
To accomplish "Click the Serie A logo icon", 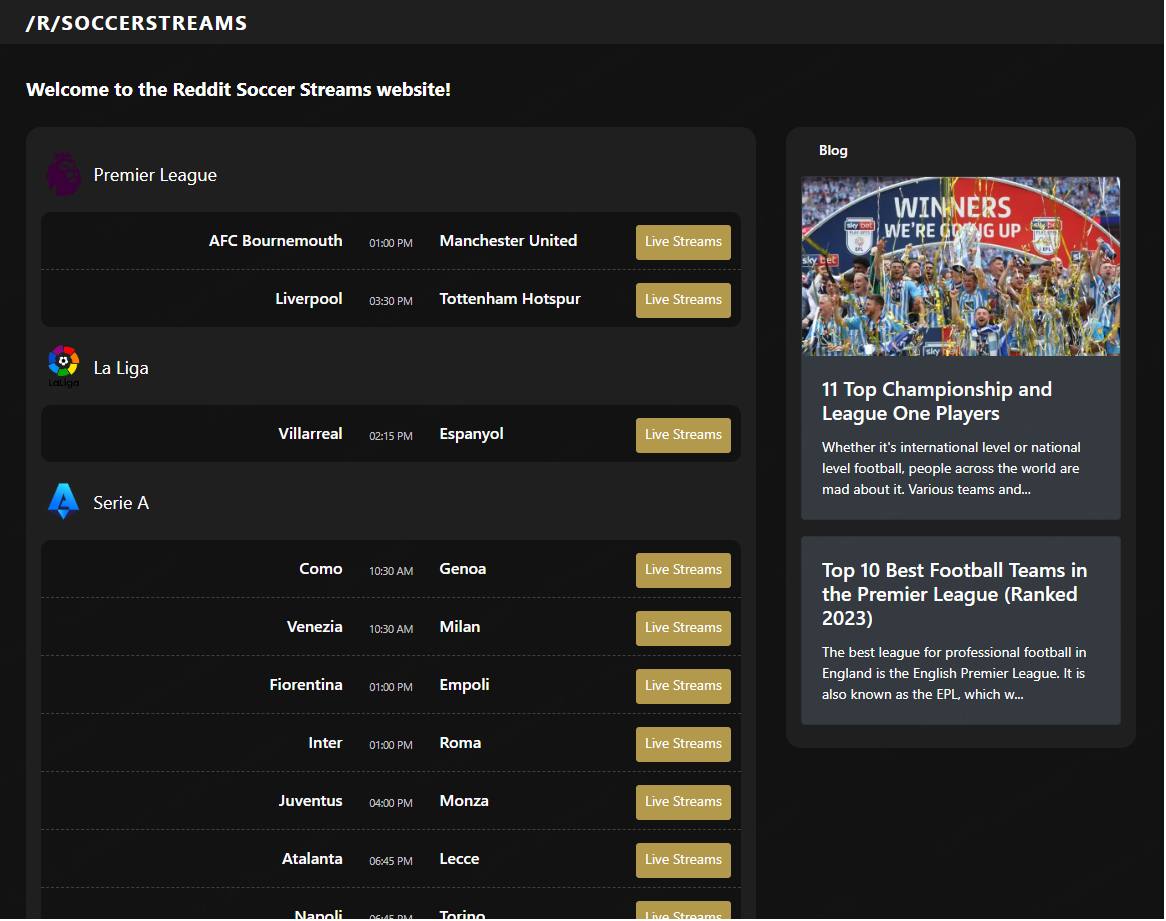I will [x=63, y=502].
